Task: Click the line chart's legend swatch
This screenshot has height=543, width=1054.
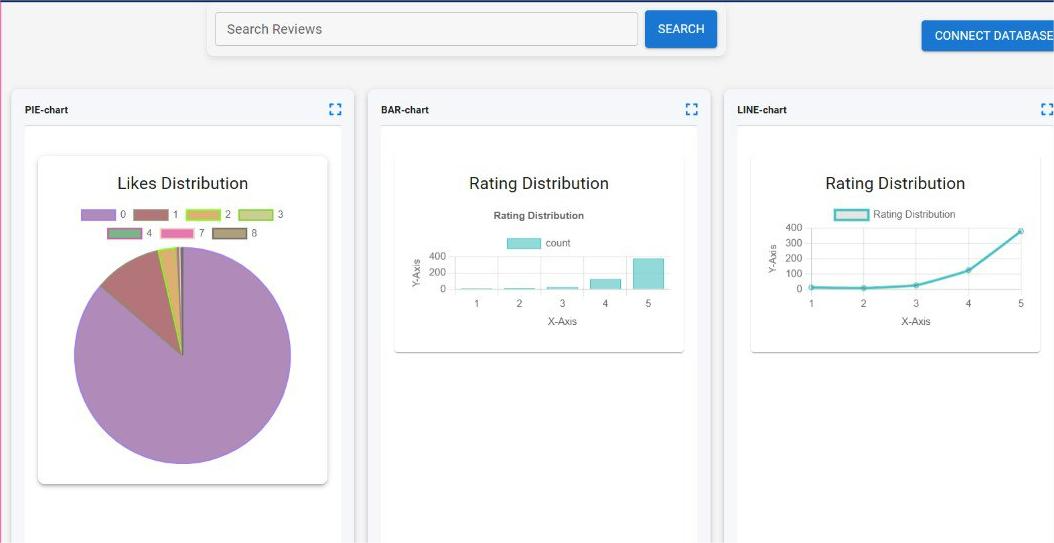Action: point(851,214)
